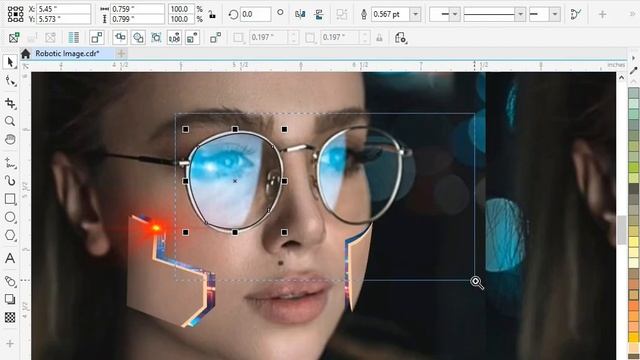Go to the Home welcome tab
The image size is (640, 360).
(x=26, y=53)
